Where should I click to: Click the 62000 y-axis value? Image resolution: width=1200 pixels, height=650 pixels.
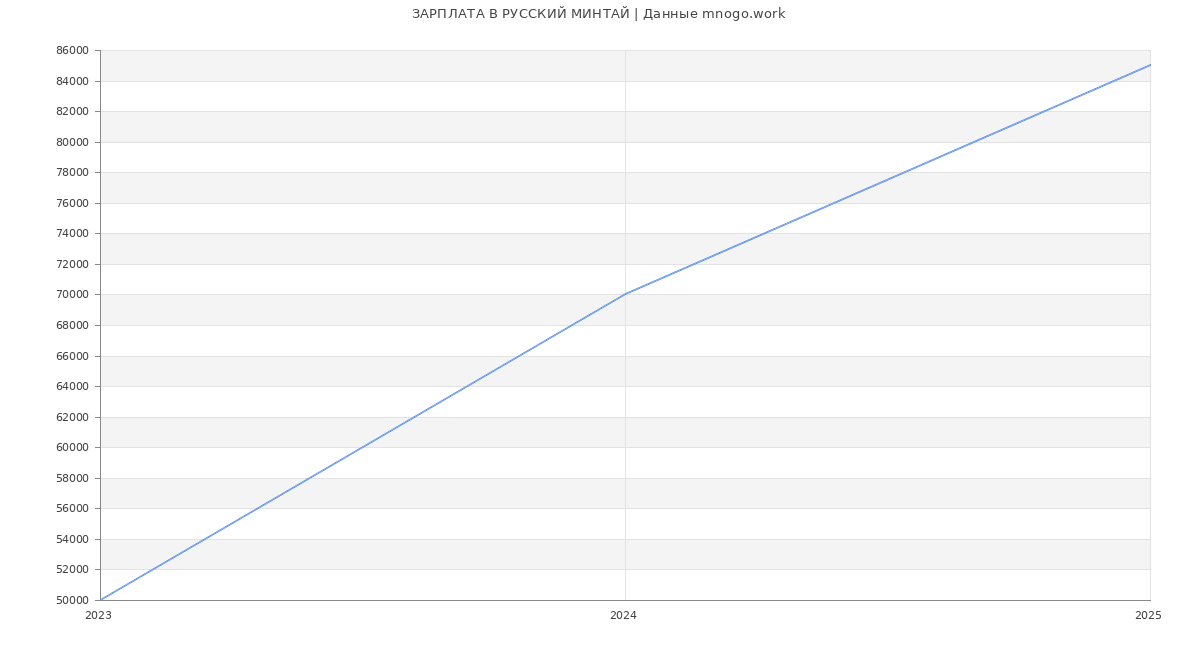tap(72, 417)
